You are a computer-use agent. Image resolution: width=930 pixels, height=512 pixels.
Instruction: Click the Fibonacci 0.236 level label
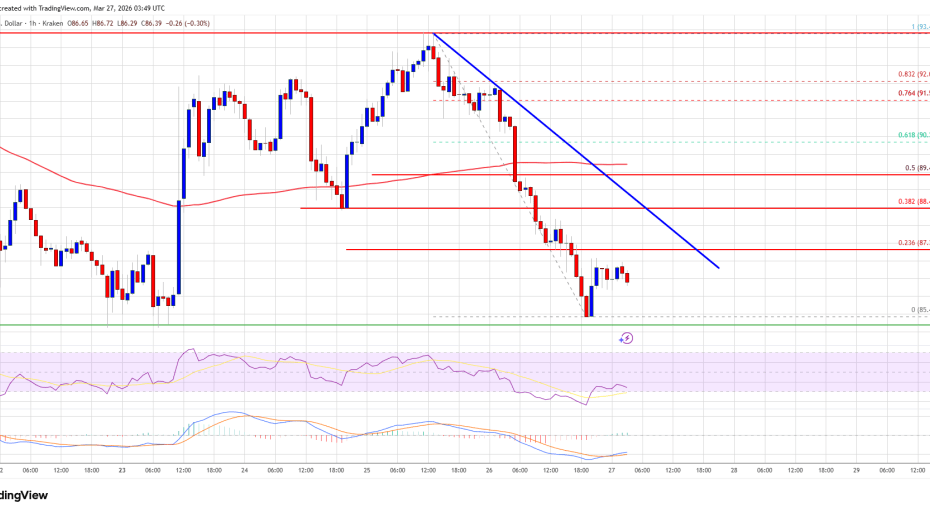click(x=913, y=243)
